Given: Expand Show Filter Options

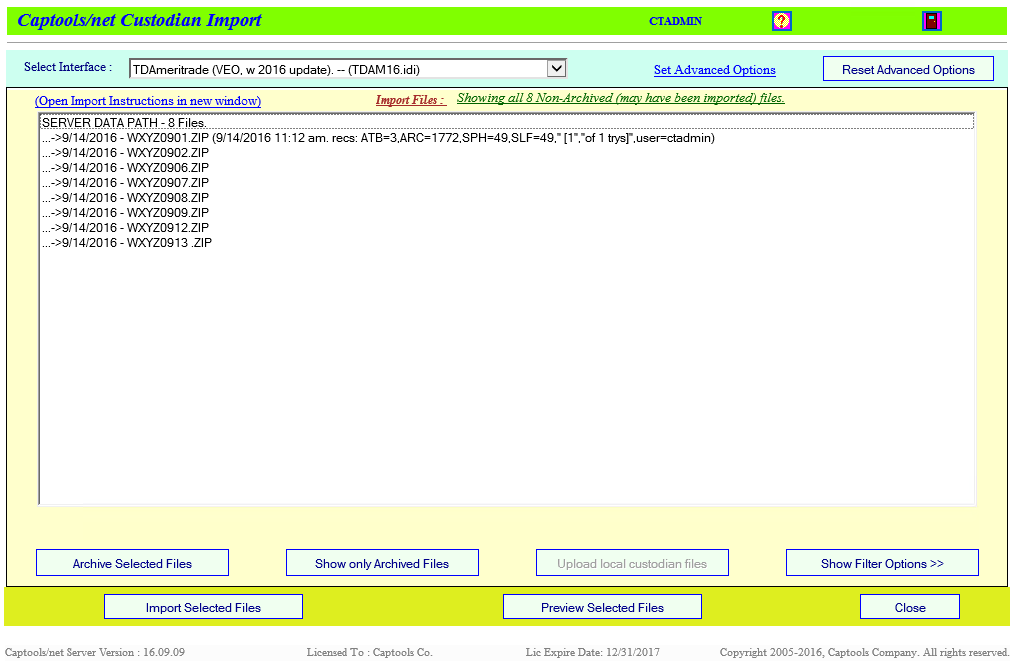Looking at the screenshot, I should pyautogui.click(x=882, y=563).
